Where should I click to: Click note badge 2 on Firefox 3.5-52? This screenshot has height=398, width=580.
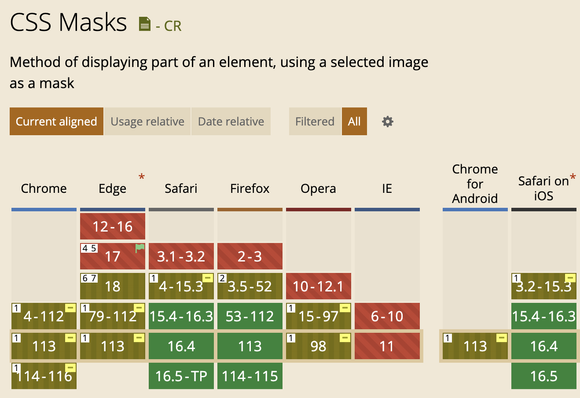pyautogui.click(x=222, y=278)
